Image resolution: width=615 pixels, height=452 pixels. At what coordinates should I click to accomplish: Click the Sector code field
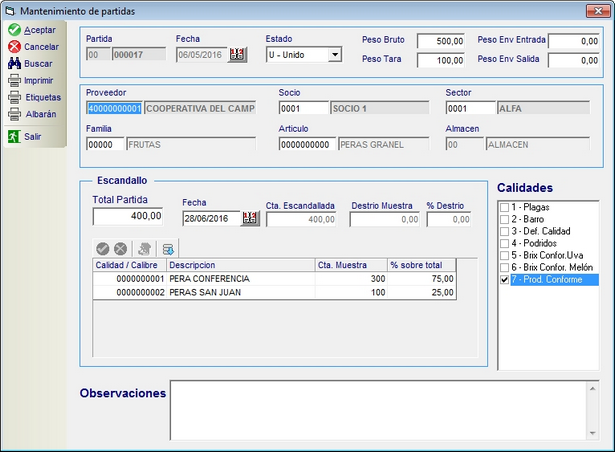pos(471,108)
